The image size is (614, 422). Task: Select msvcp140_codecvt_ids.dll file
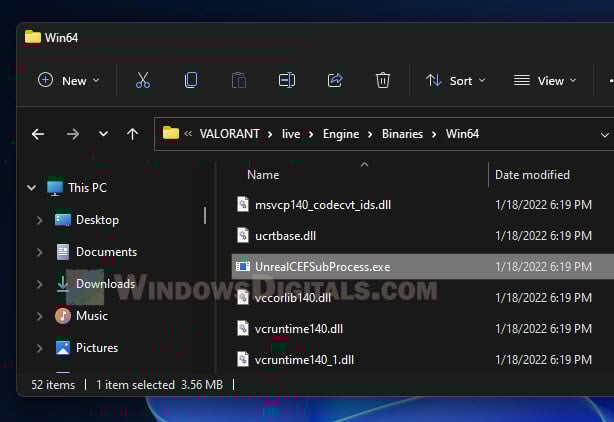pyautogui.click(x=323, y=205)
